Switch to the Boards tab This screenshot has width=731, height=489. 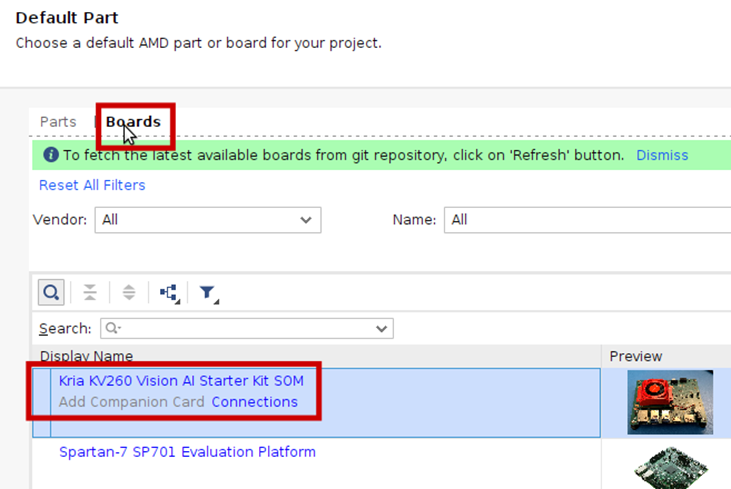point(133,122)
